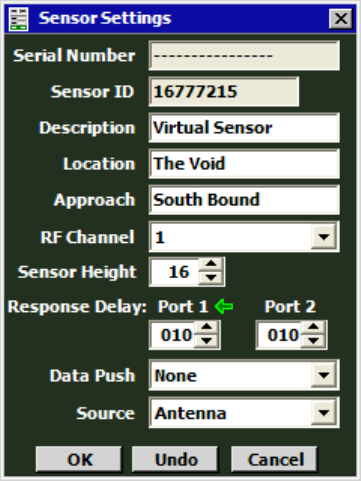Close the Sensor Settings window
361x481 pixels.
341,19
